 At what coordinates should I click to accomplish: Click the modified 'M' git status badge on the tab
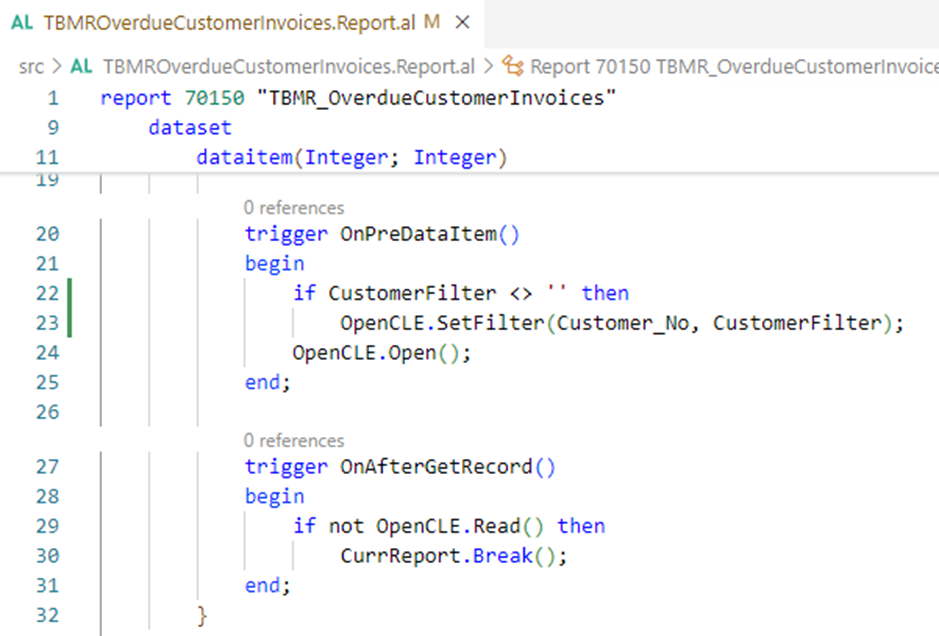pos(432,22)
